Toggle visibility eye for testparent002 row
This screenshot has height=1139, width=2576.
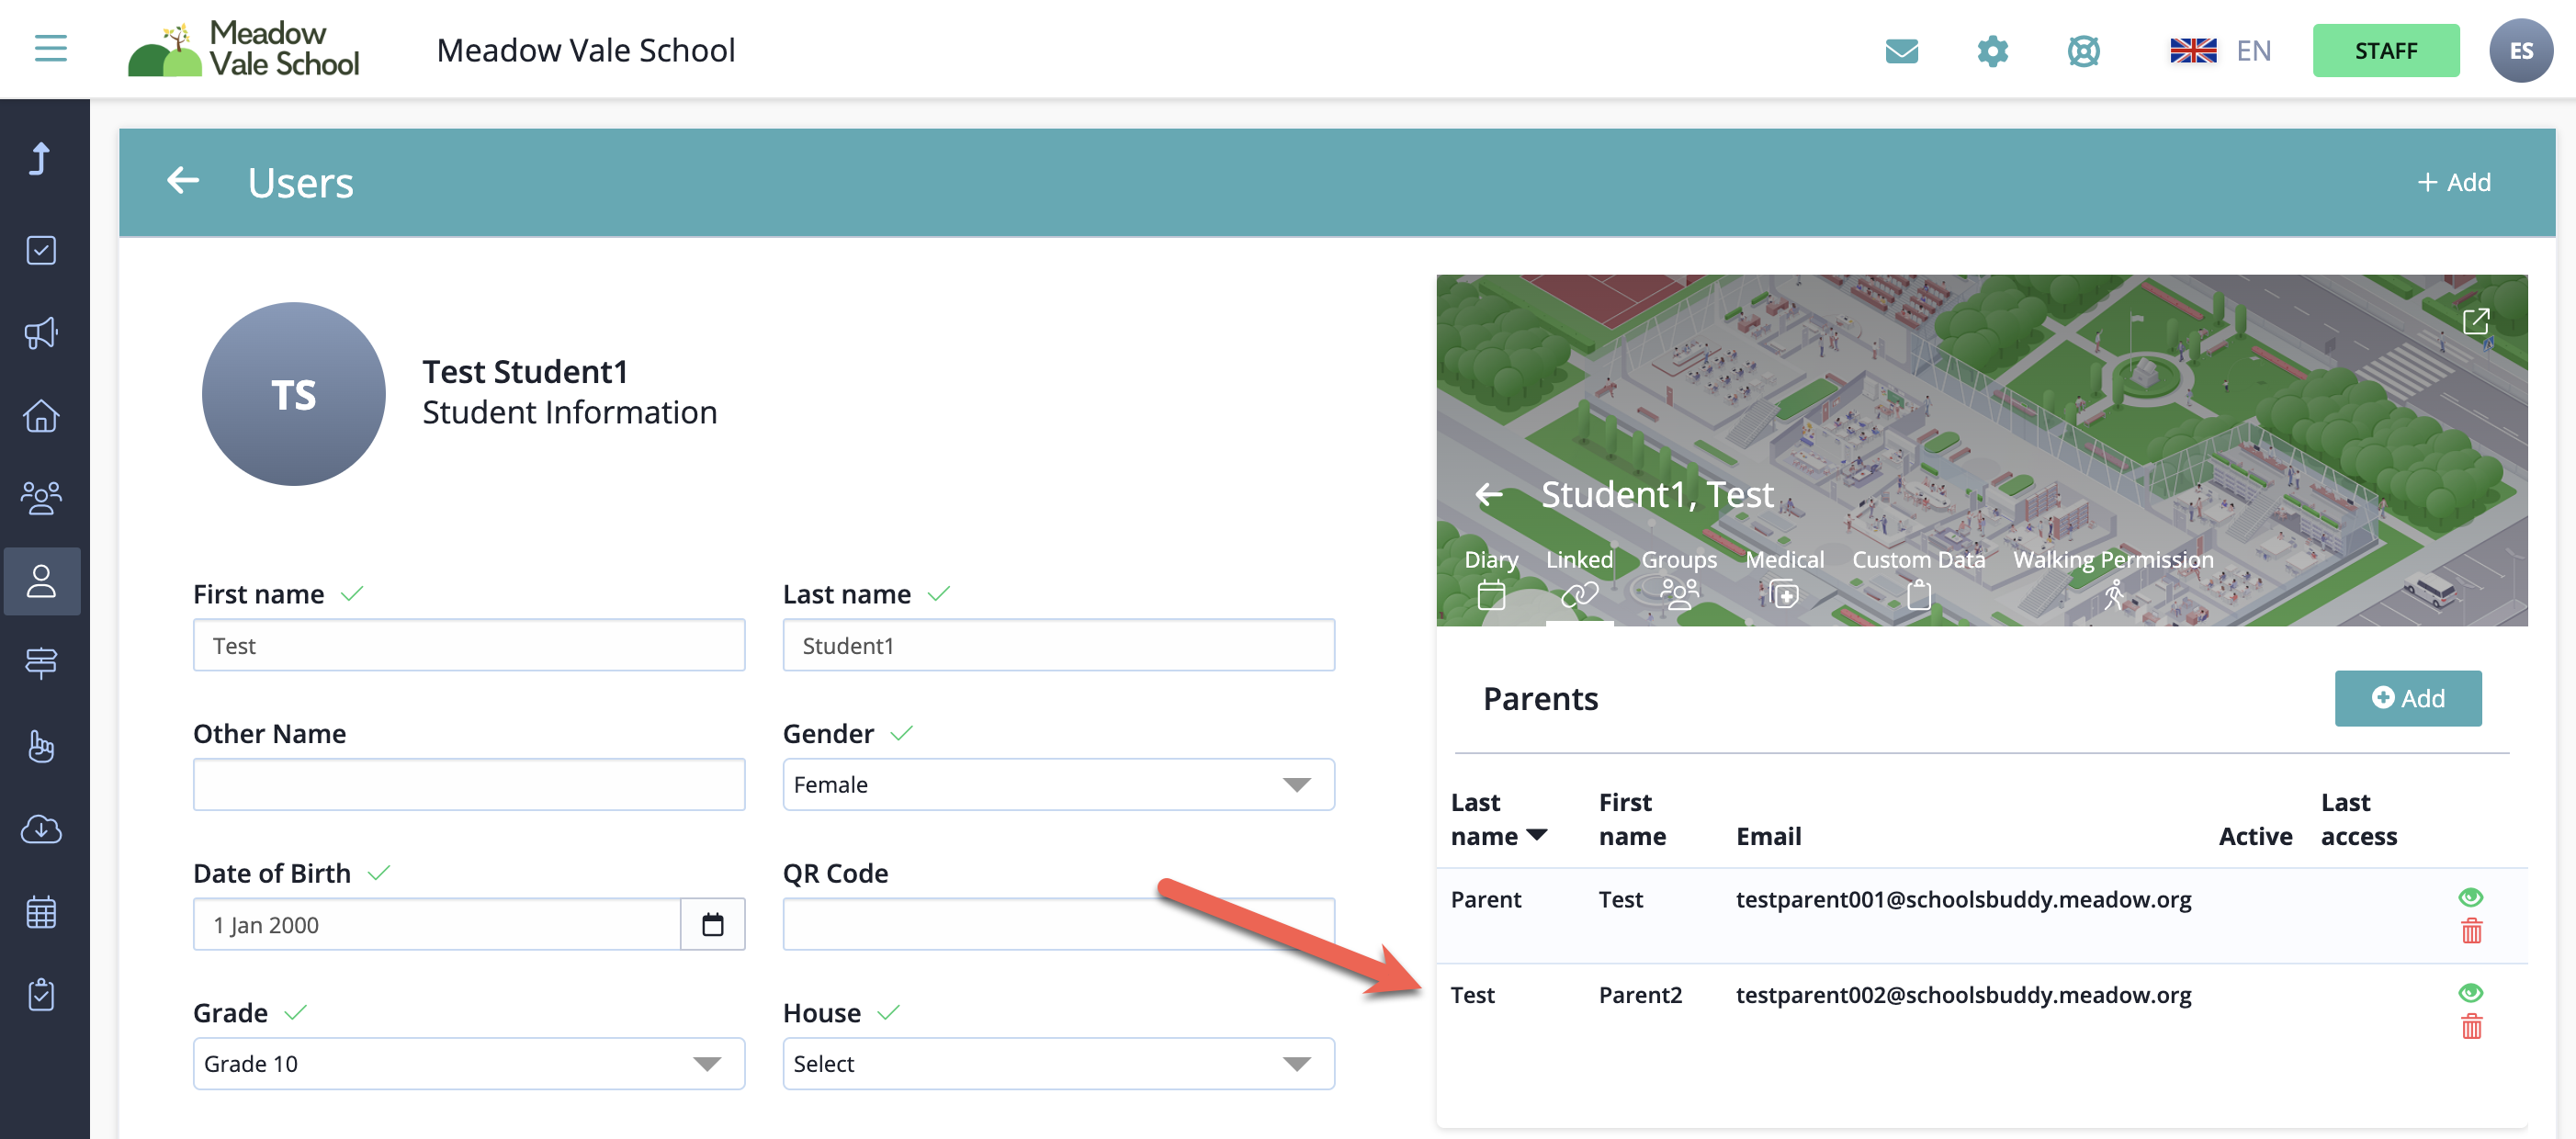[x=2470, y=993]
